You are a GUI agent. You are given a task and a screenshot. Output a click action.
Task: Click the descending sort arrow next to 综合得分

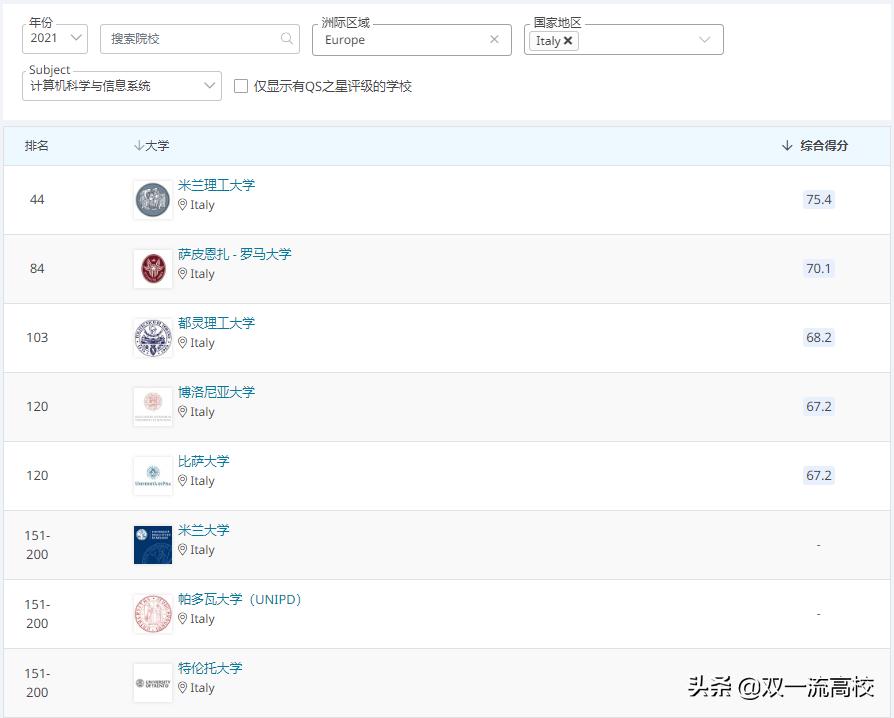(788, 145)
